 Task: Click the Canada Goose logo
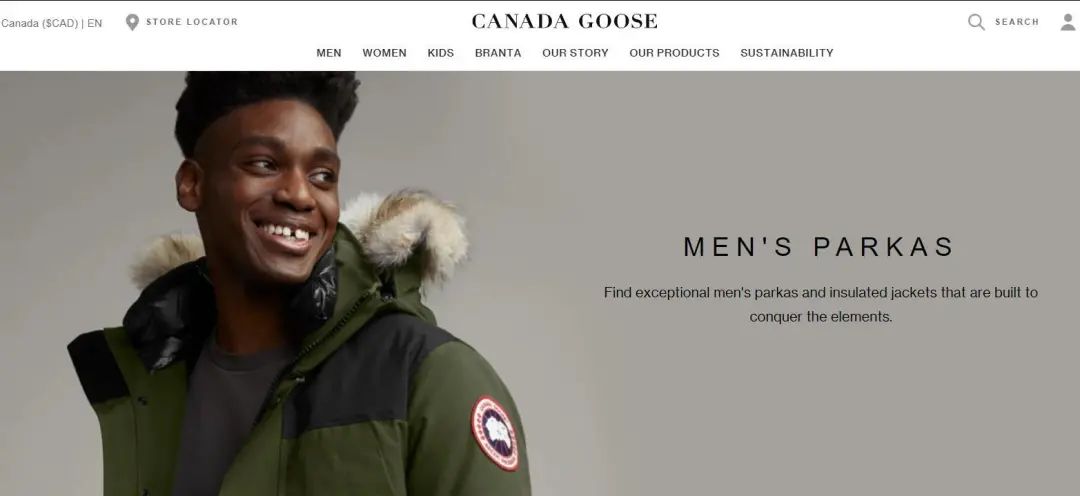[564, 21]
